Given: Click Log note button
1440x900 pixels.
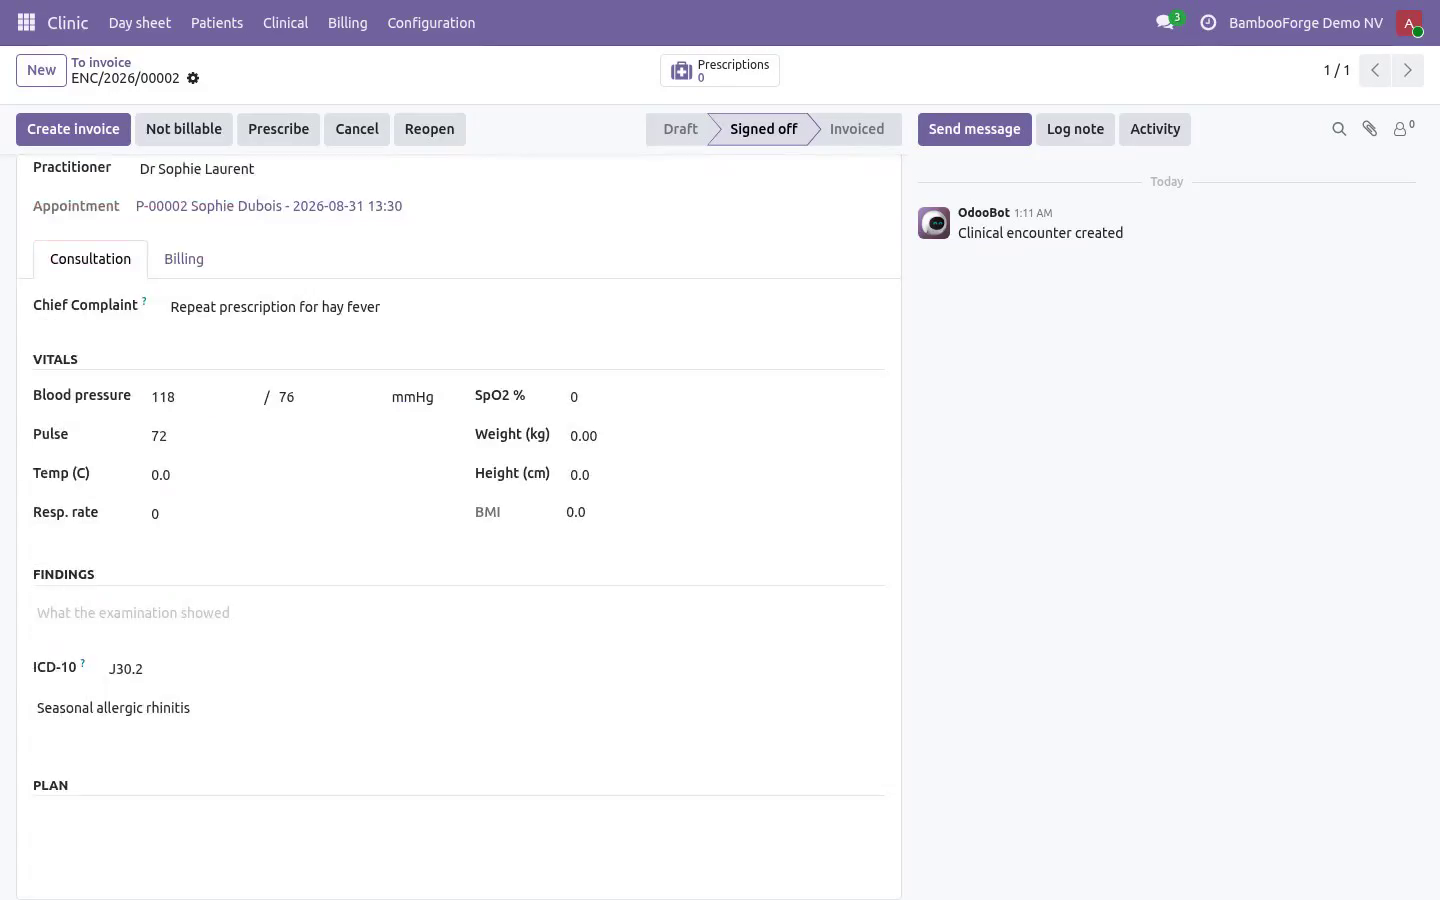Looking at the screenshot, I should pos(1075,129).
